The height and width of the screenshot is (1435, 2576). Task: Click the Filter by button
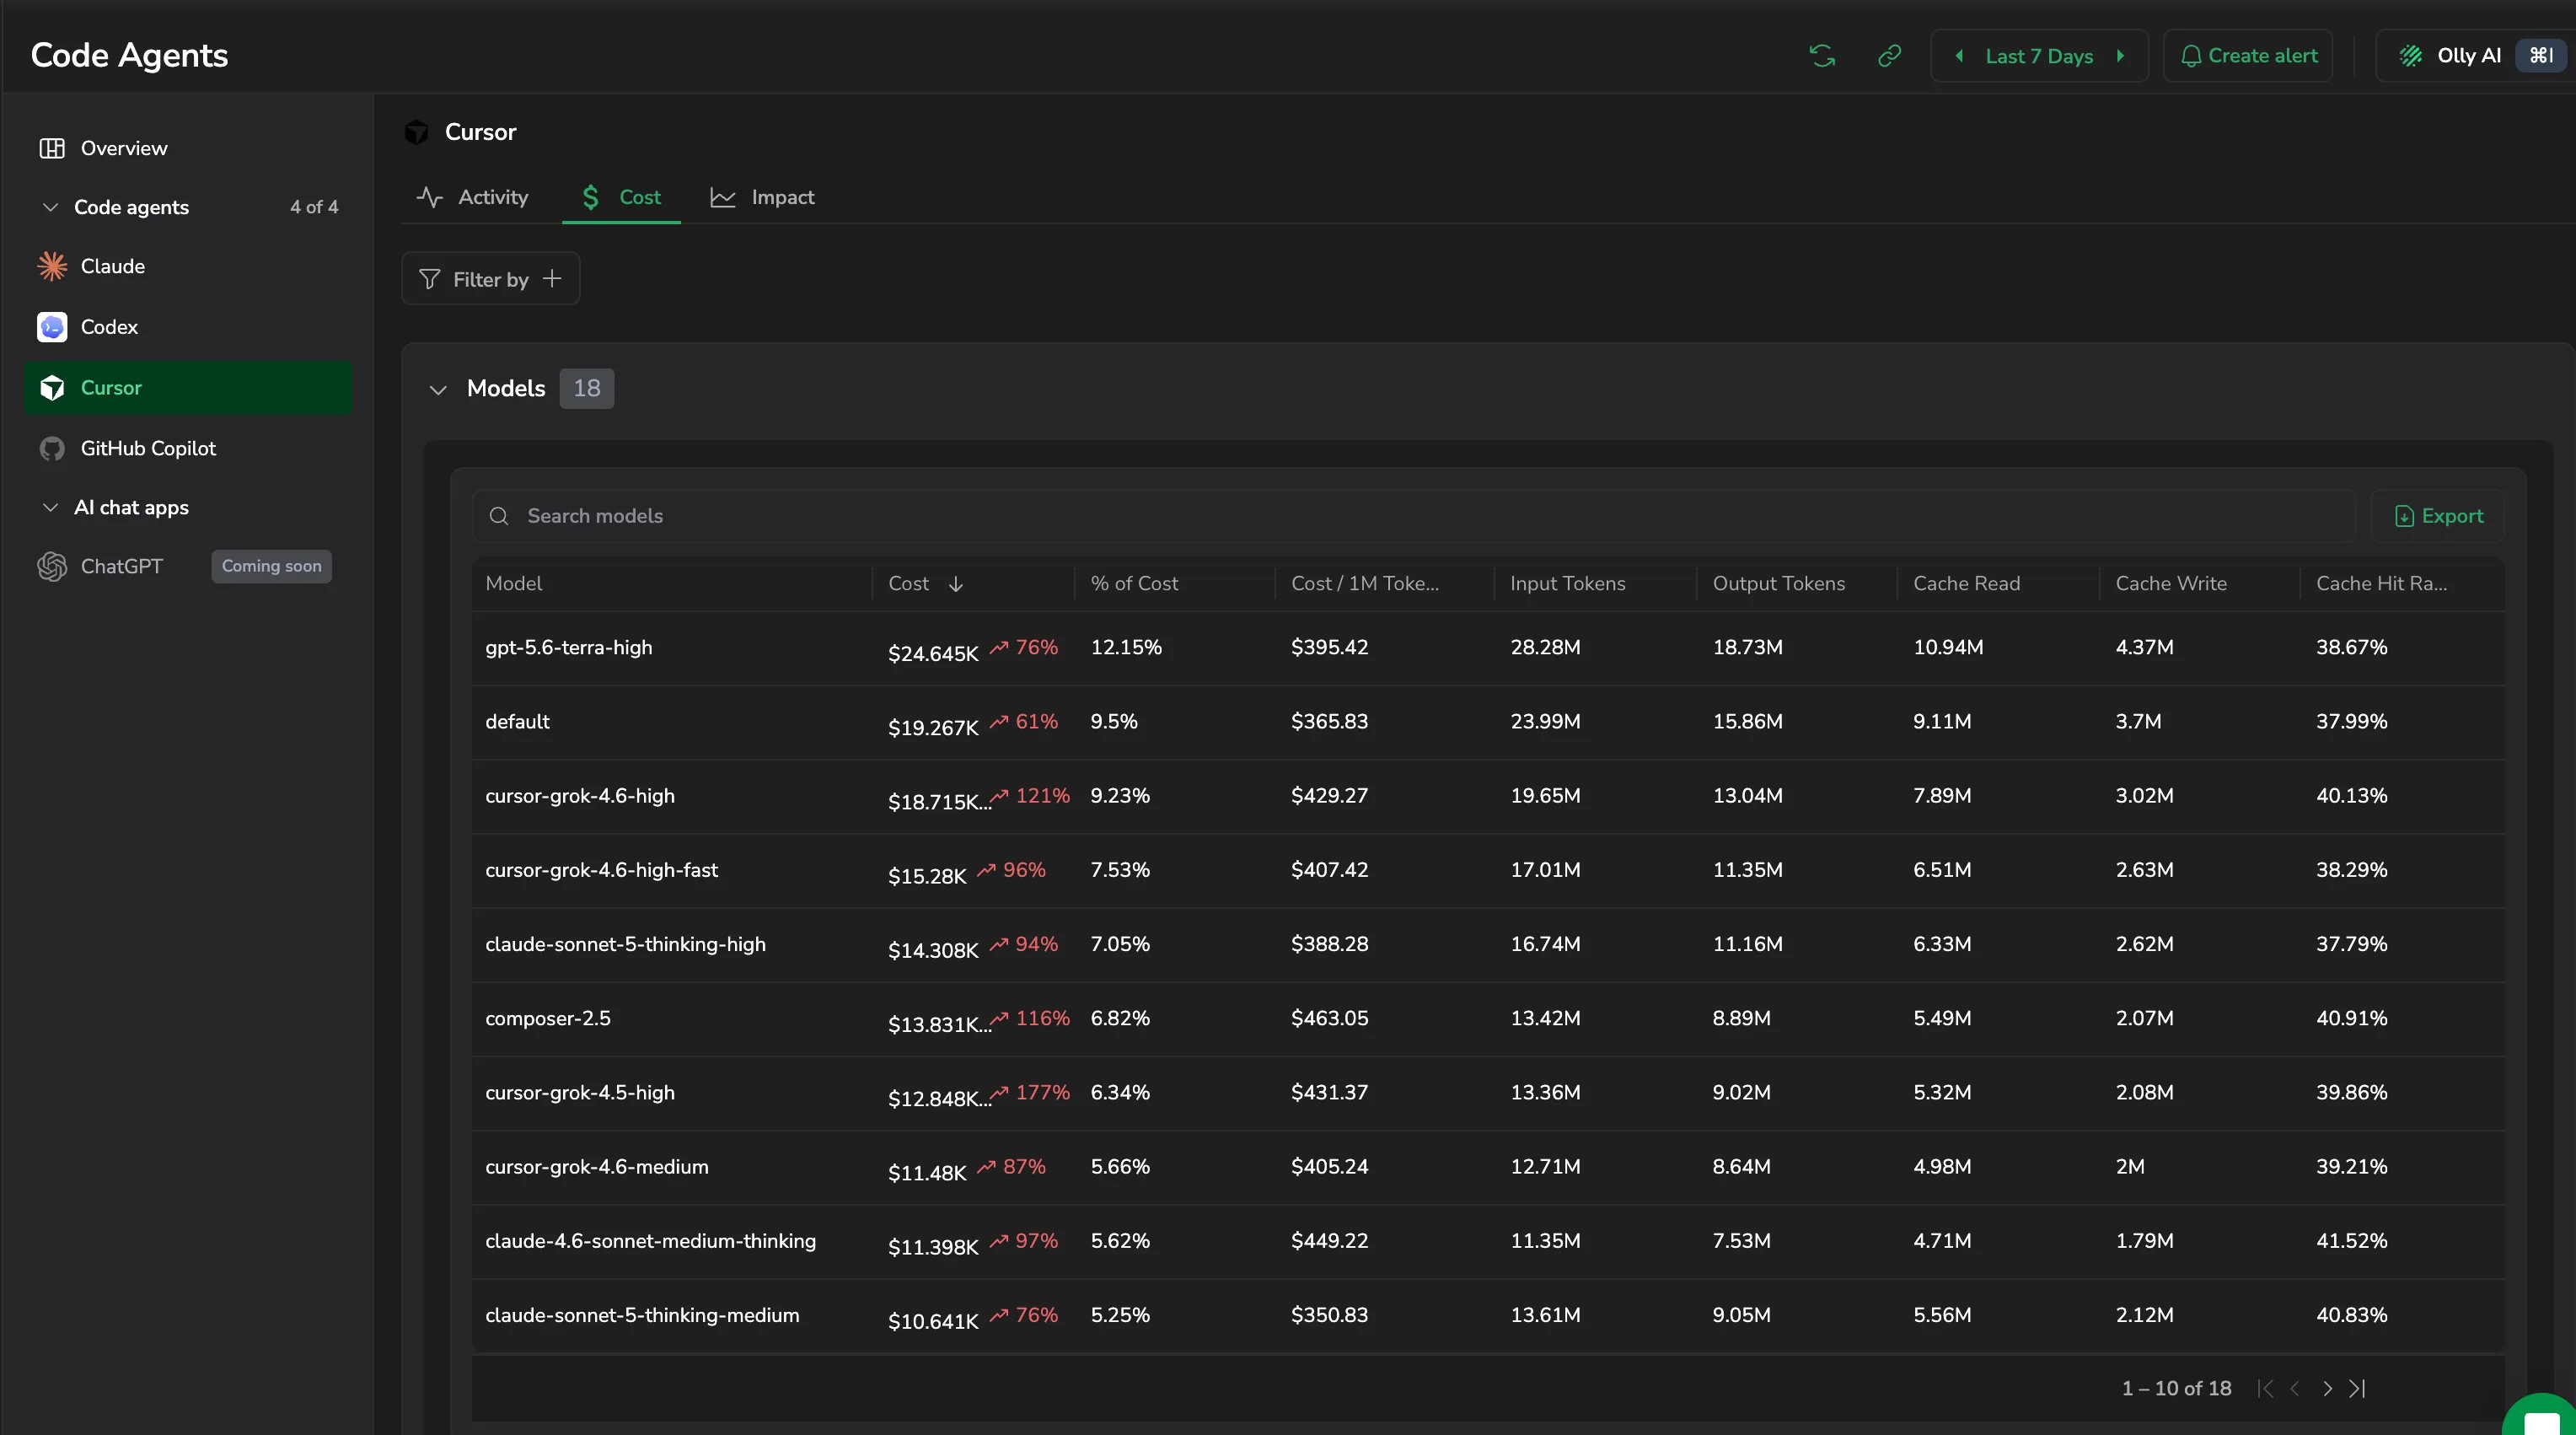pos(491,279)
